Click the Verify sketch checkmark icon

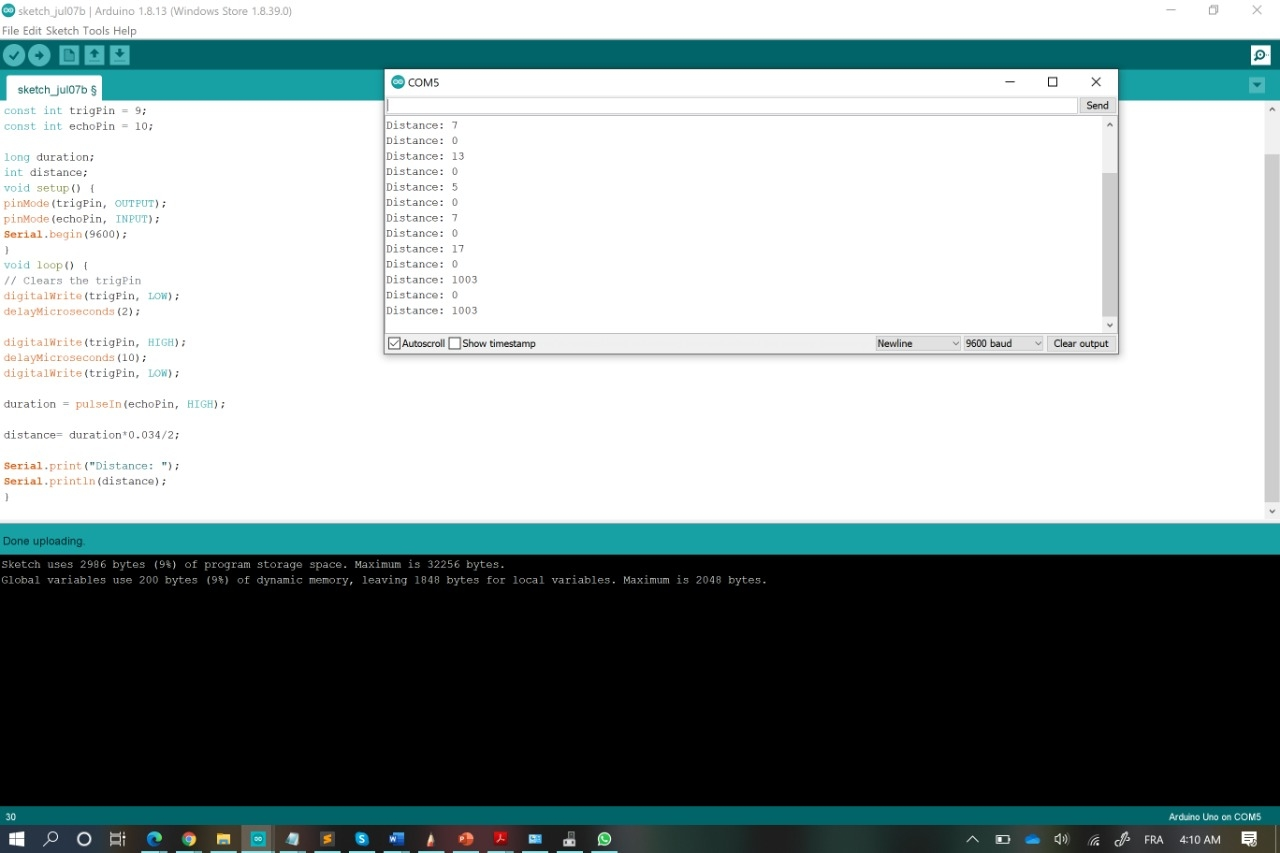tap(14, 56)
